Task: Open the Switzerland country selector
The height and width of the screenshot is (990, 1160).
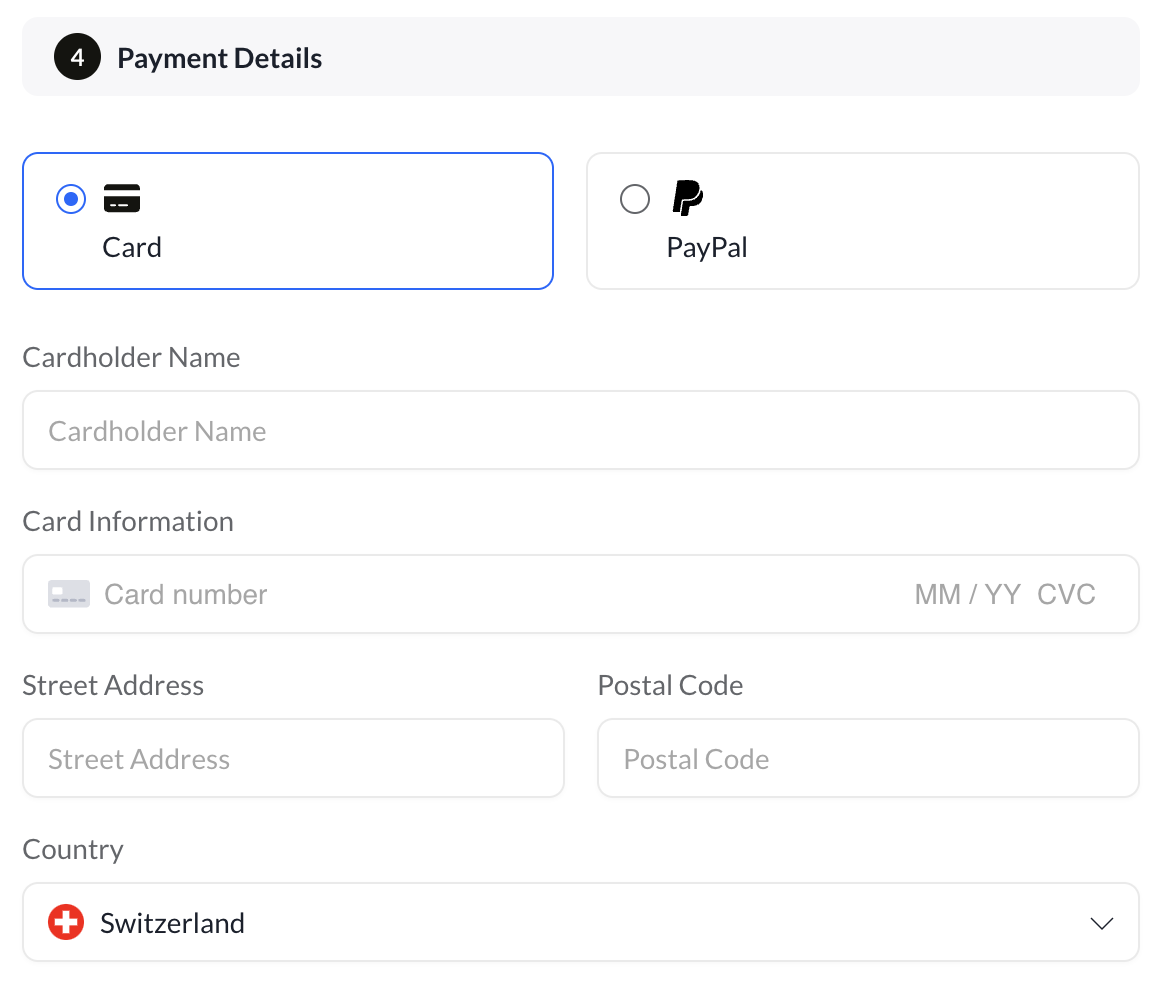Action: 580,922
